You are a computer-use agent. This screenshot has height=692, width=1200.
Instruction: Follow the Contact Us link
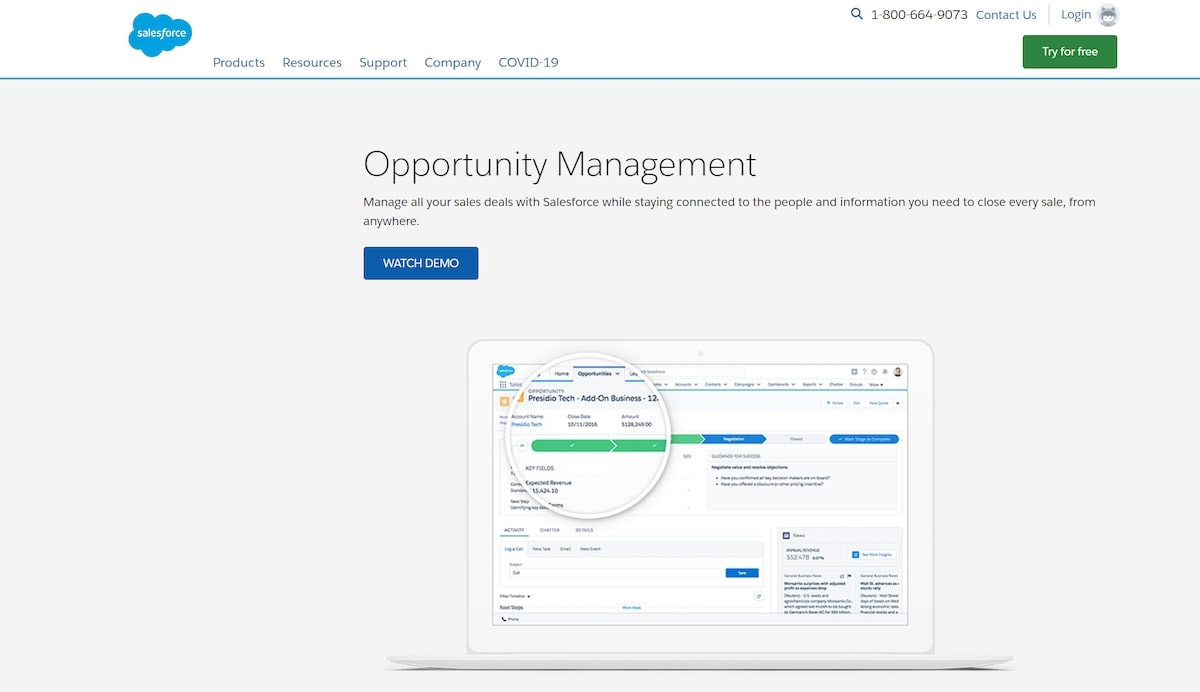click(1006, 15)
